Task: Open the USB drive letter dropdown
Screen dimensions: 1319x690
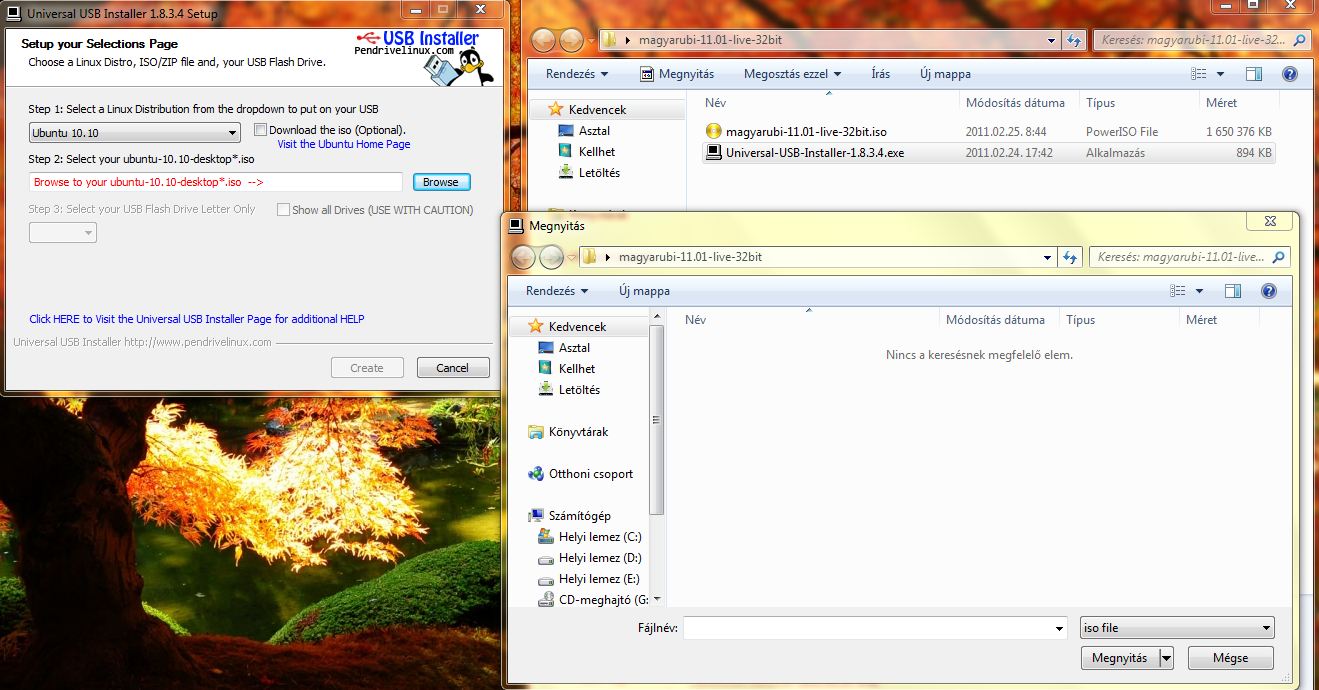Action: click(63, 232)
